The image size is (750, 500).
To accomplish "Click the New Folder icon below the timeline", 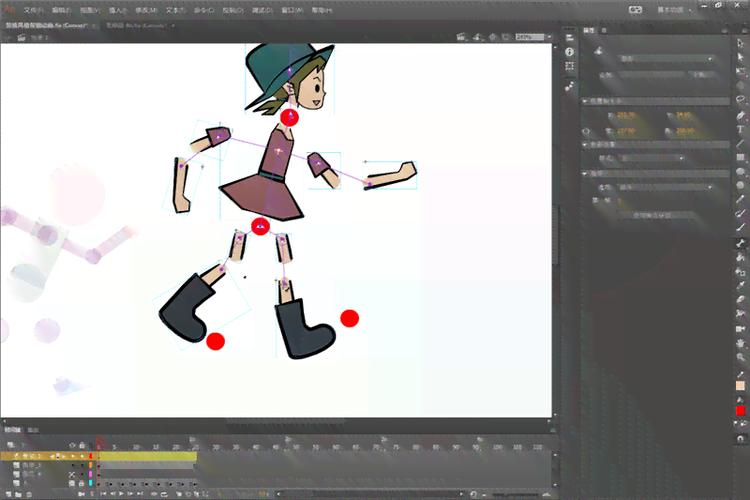I will pyautogui.click(x=18, y=494).
